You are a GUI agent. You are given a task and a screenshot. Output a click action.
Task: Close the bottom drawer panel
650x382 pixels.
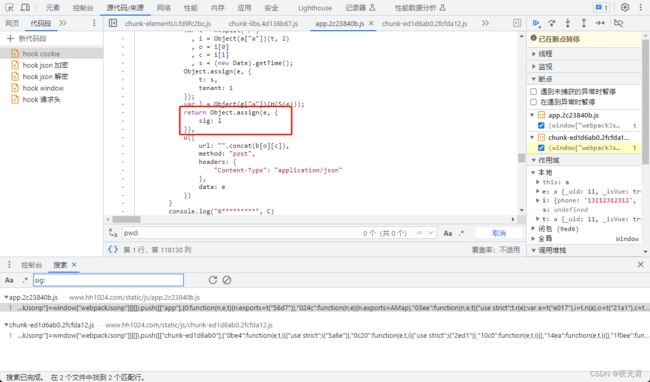[640, 264]
